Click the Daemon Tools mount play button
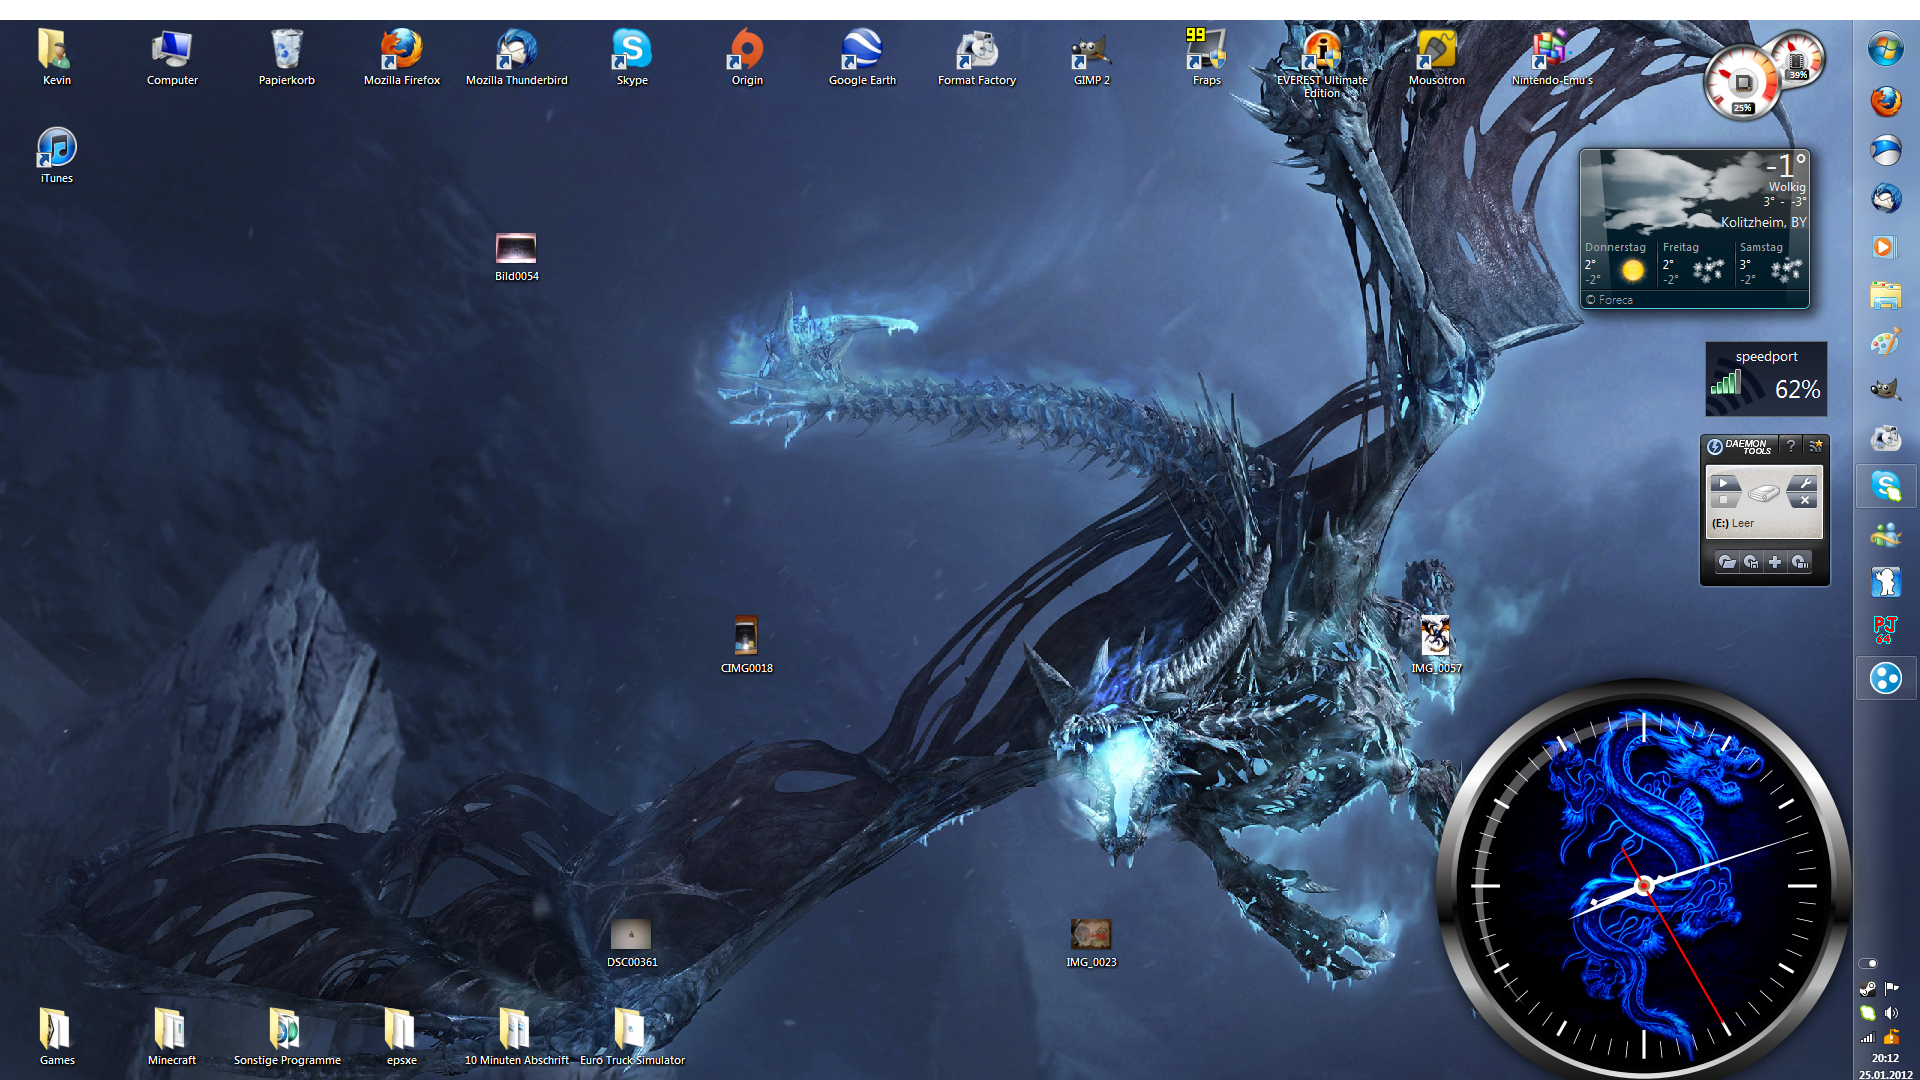This screenshot has width=1920, height=1080. click(1724, 483)
